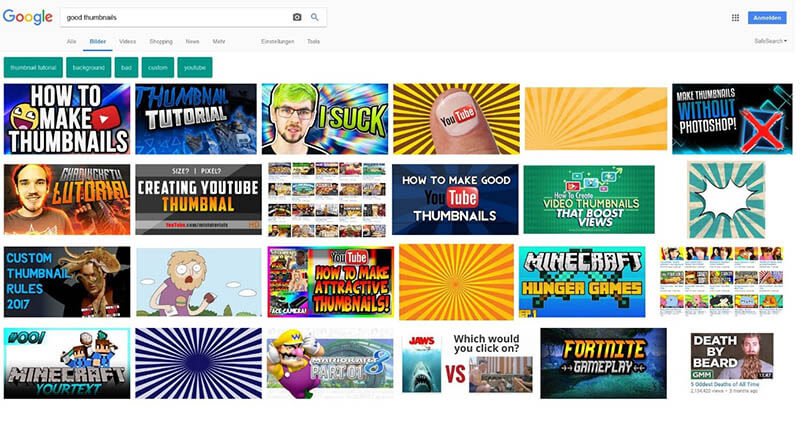This screenshot has width=800, height=422.
Task: Open the News tab
Action: pos(192,41)
